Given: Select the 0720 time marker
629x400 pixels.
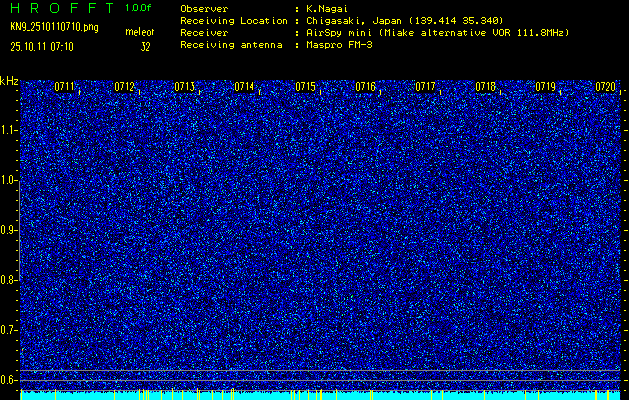Looking at the screenshot, I should tap(605, 87).
